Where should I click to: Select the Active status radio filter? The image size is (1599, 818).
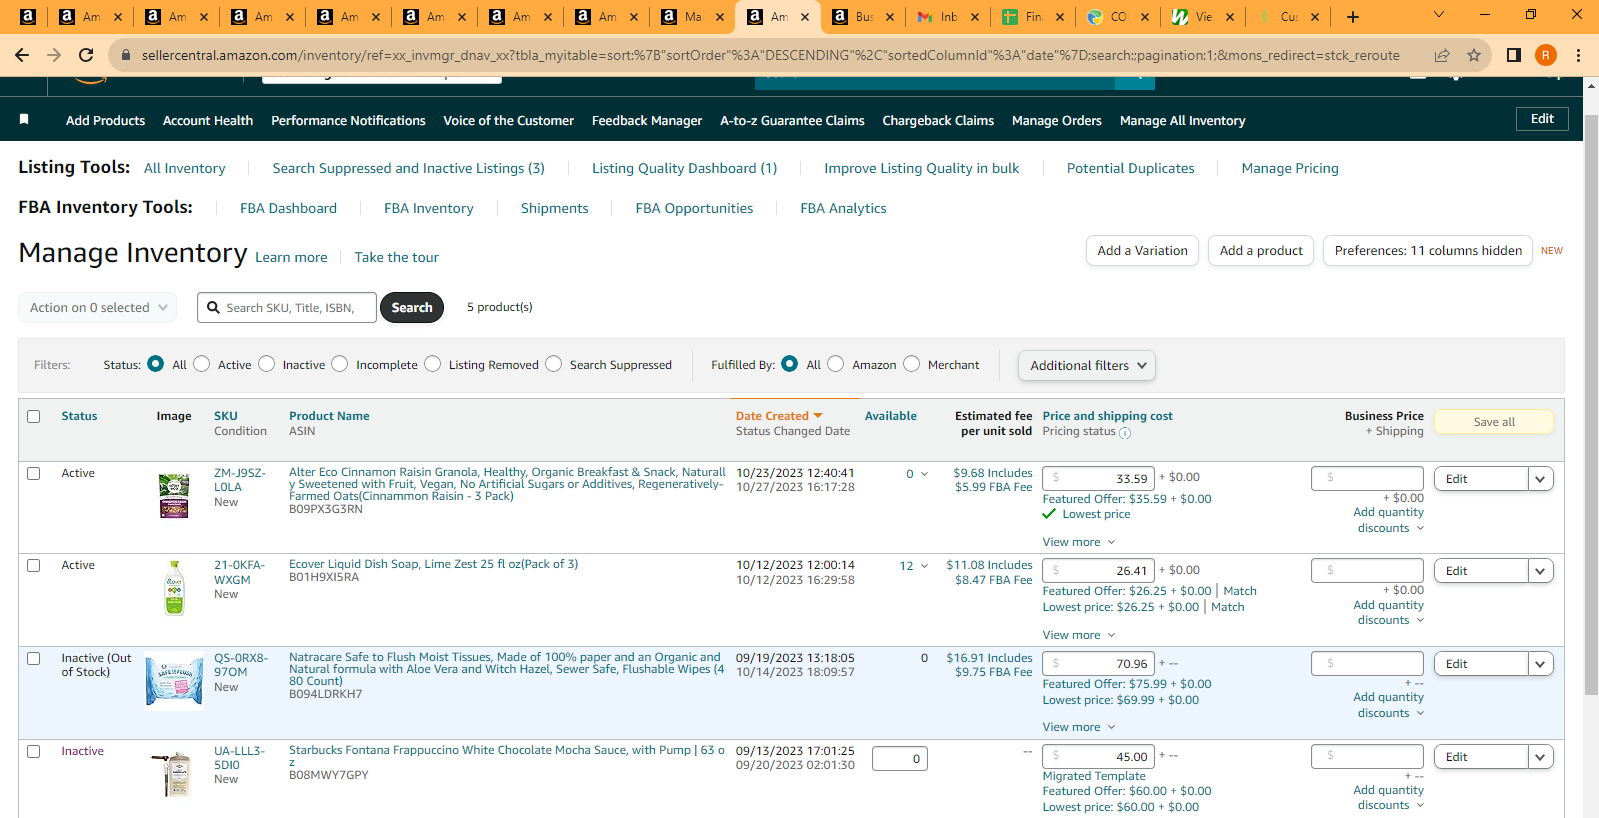[202, 364]
